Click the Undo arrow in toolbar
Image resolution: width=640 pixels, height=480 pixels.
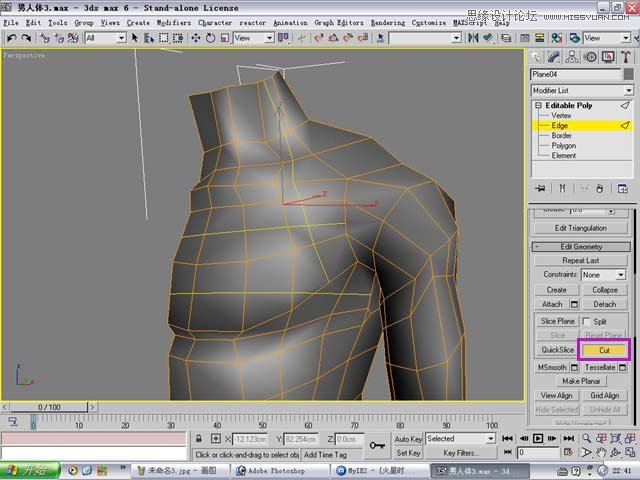[x=11, y=38]
